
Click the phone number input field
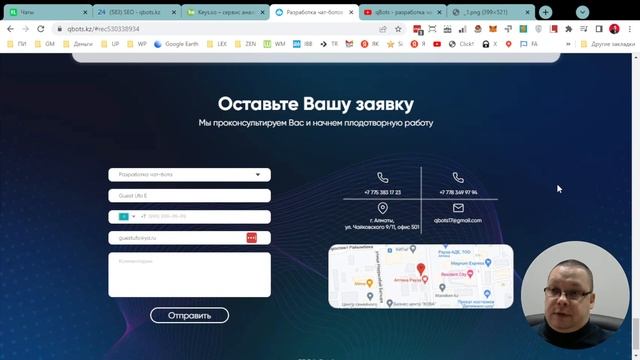(189, 217)
